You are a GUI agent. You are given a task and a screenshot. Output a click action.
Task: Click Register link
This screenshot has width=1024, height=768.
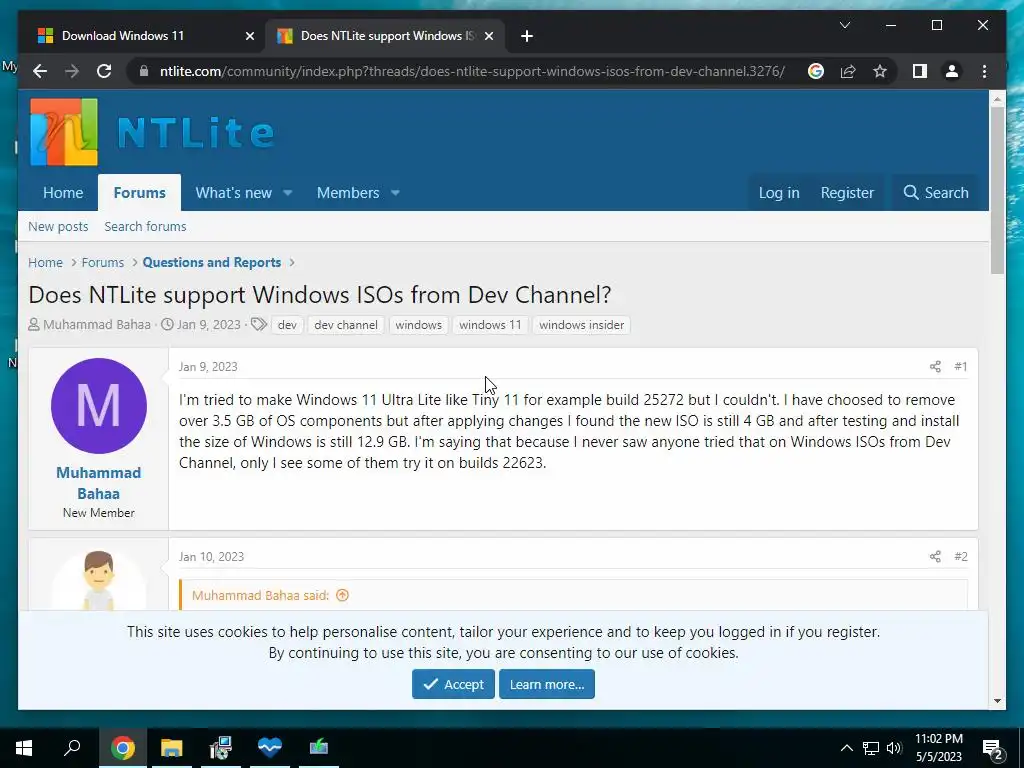[847, 193]
